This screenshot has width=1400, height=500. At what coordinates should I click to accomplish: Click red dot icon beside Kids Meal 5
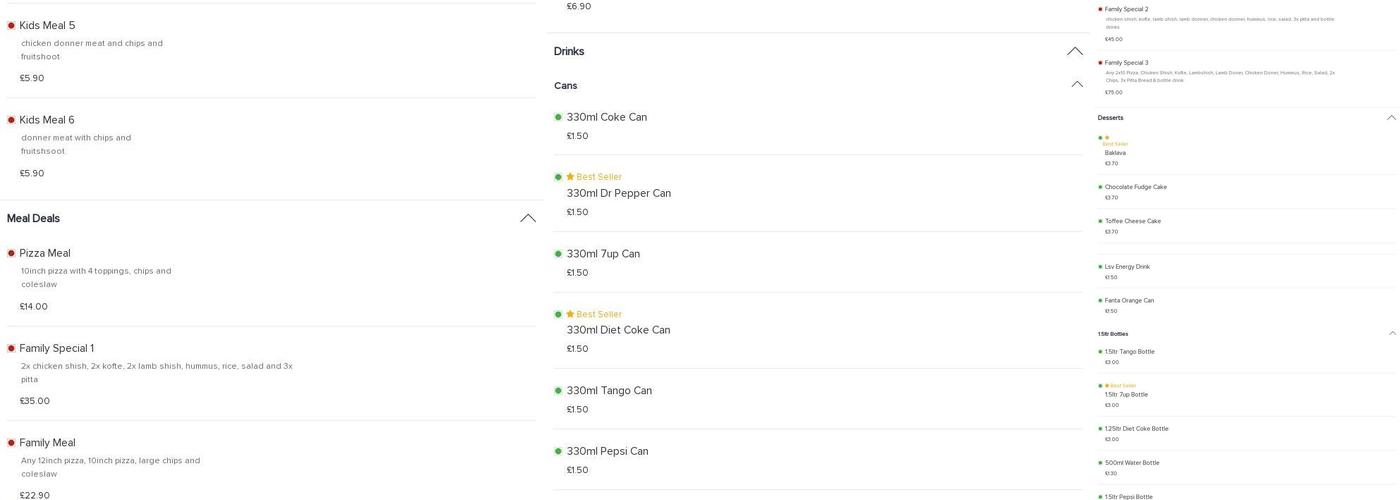click(x=11, y=26)
